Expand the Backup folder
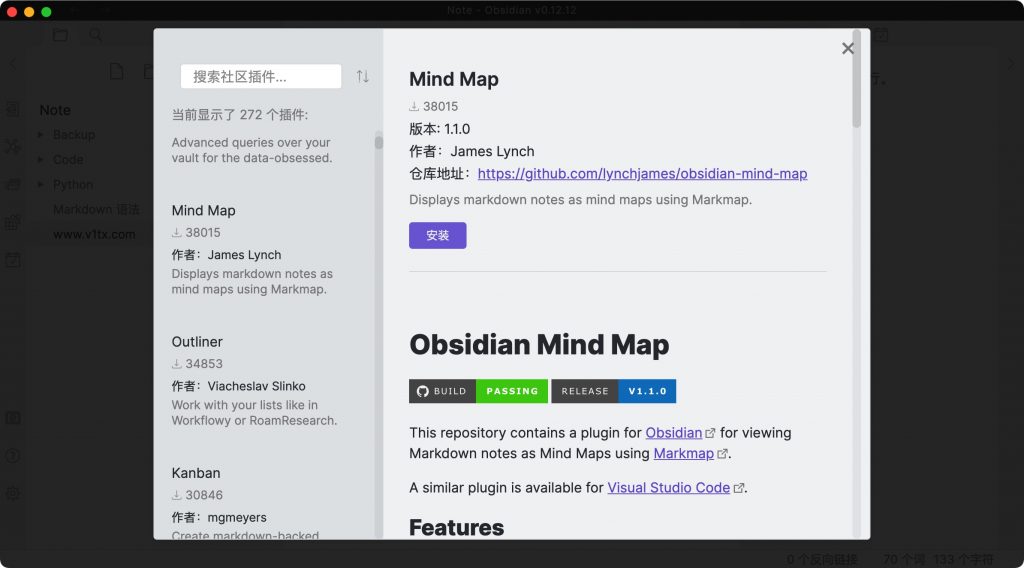Image resolution: width=1024 pixels, height=568 pixels. 40,134
